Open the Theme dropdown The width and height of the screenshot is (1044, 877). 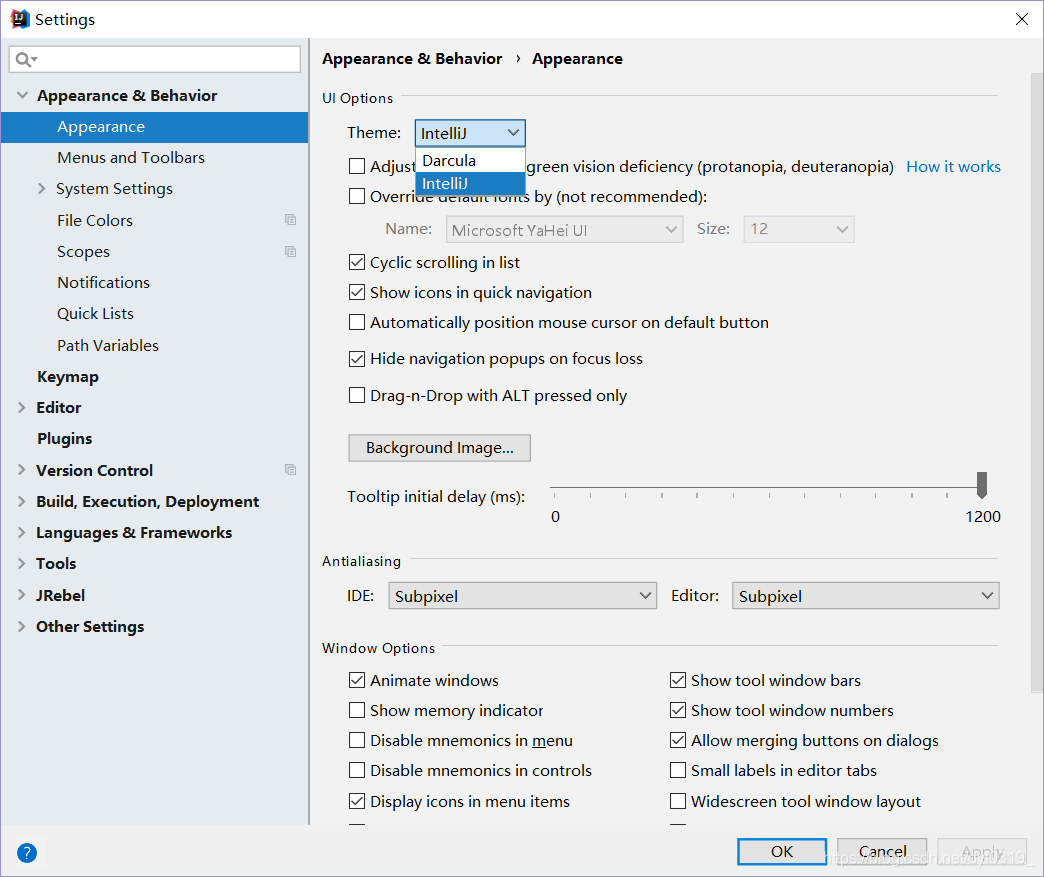[x=470, y=133]
